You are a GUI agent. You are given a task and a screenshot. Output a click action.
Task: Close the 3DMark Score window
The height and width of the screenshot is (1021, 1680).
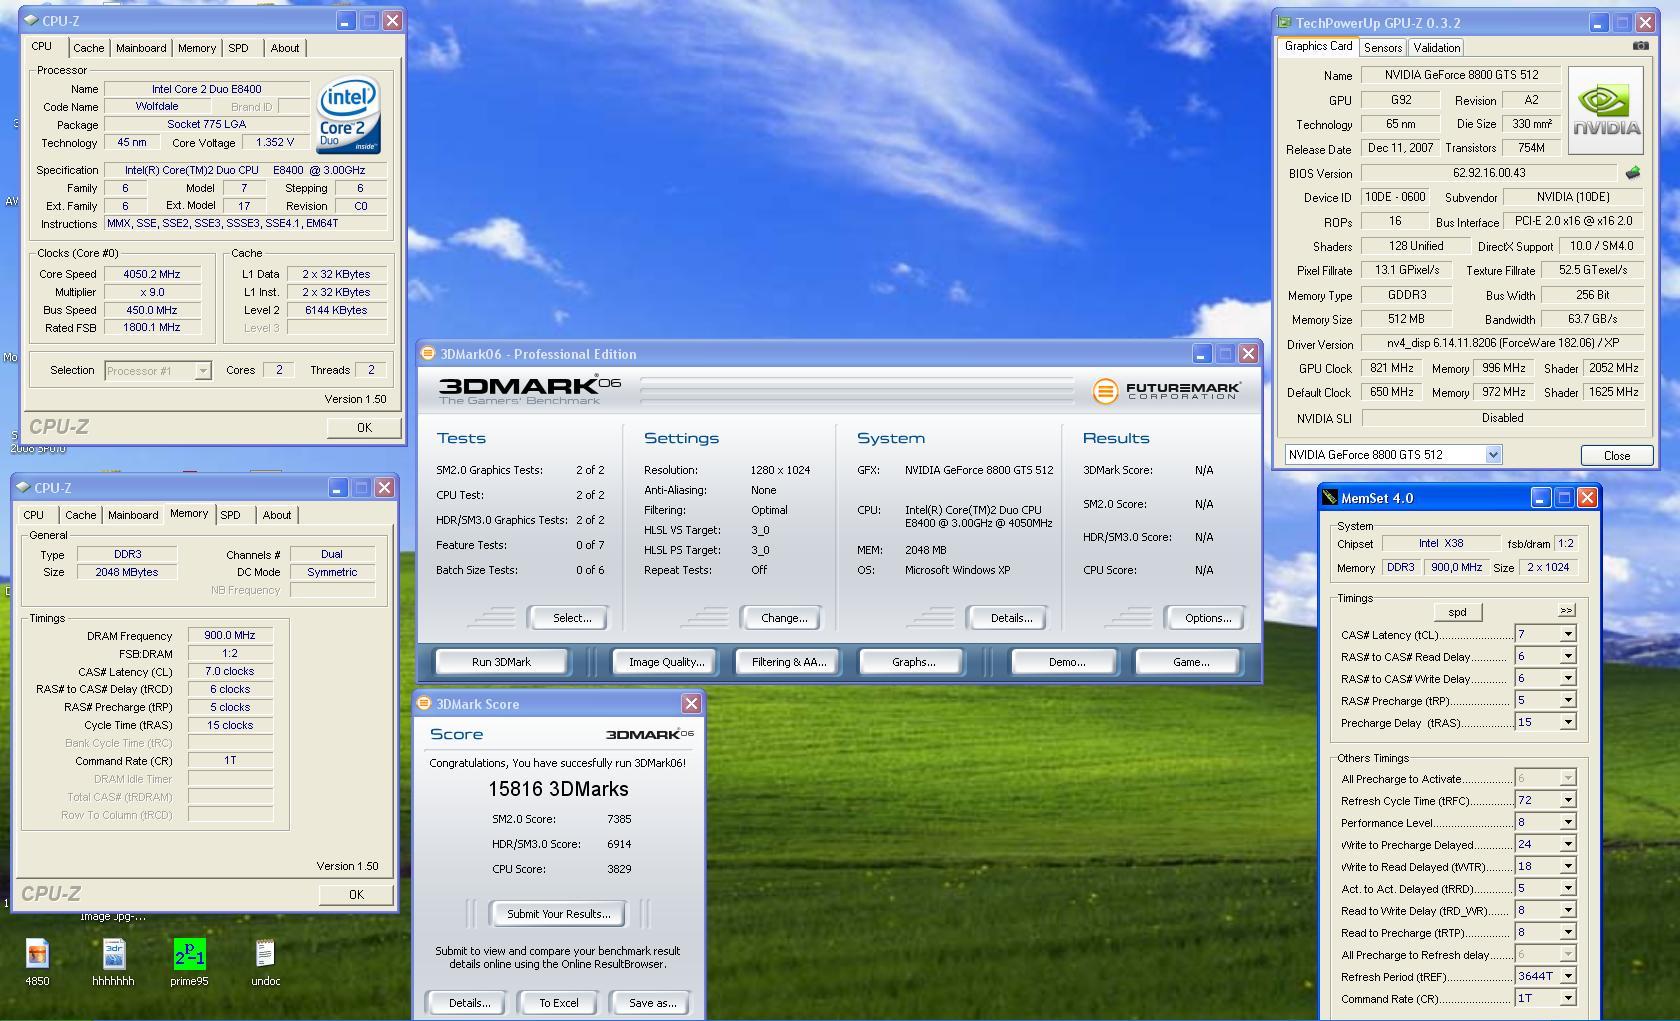(x=691, y=704)
